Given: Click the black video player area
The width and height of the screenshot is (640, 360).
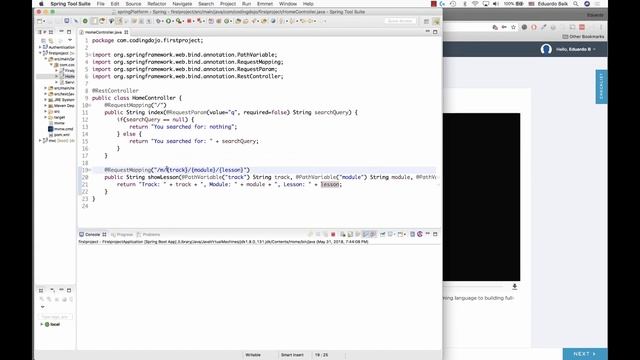Looking at the screenshot, I should 481,197.
